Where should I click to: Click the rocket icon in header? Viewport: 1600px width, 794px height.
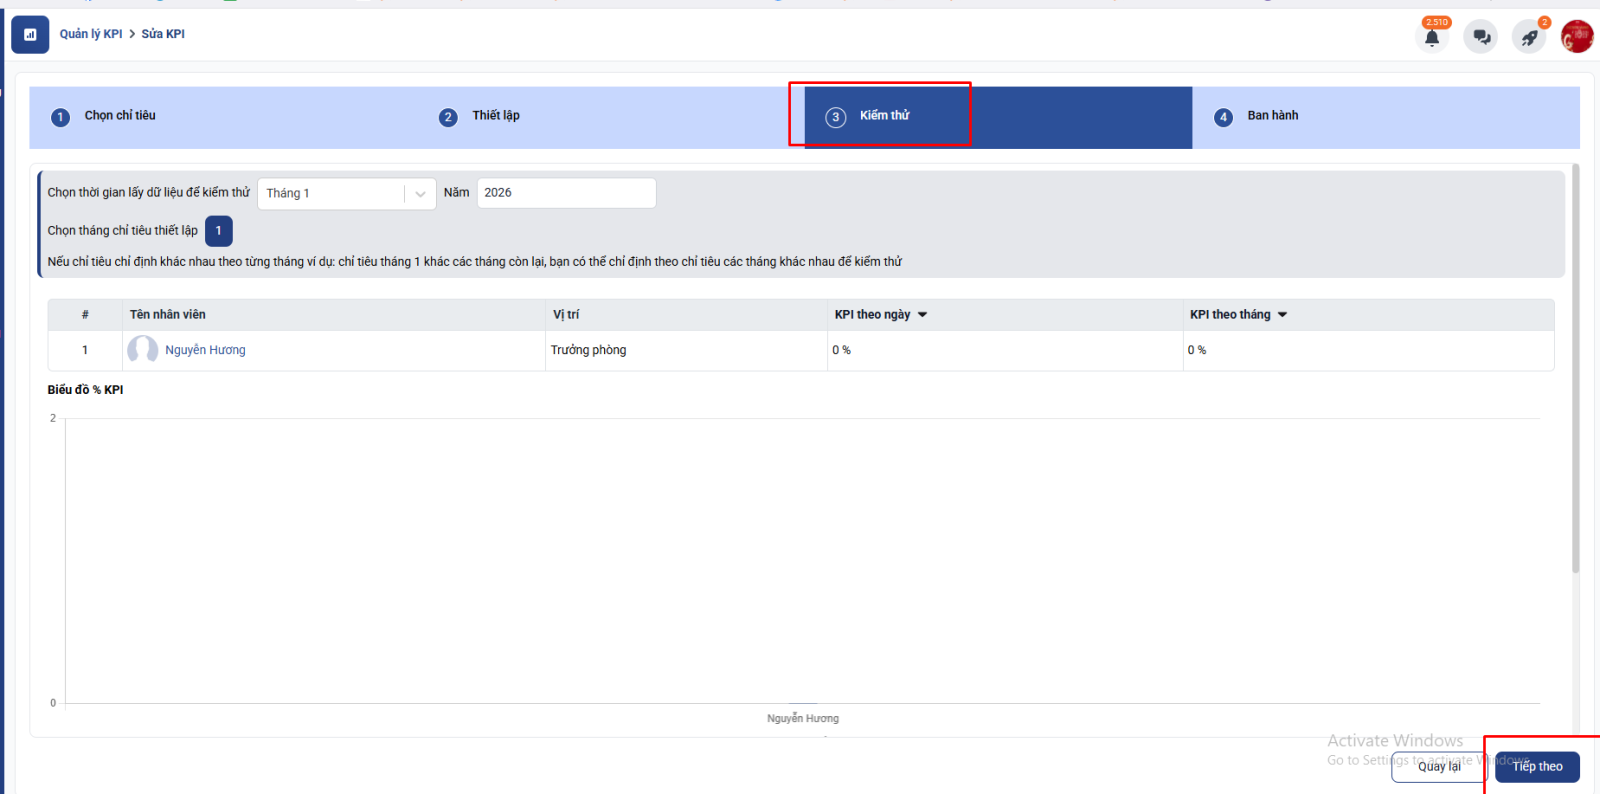coord(1529,38)
